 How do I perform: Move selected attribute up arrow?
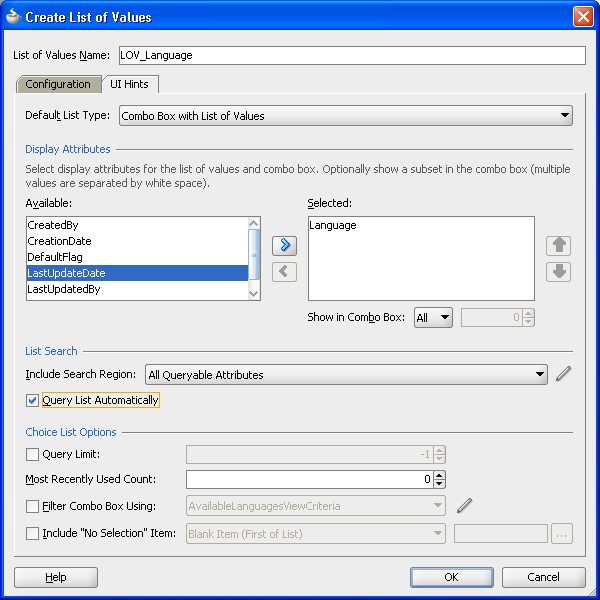(559, 246)
